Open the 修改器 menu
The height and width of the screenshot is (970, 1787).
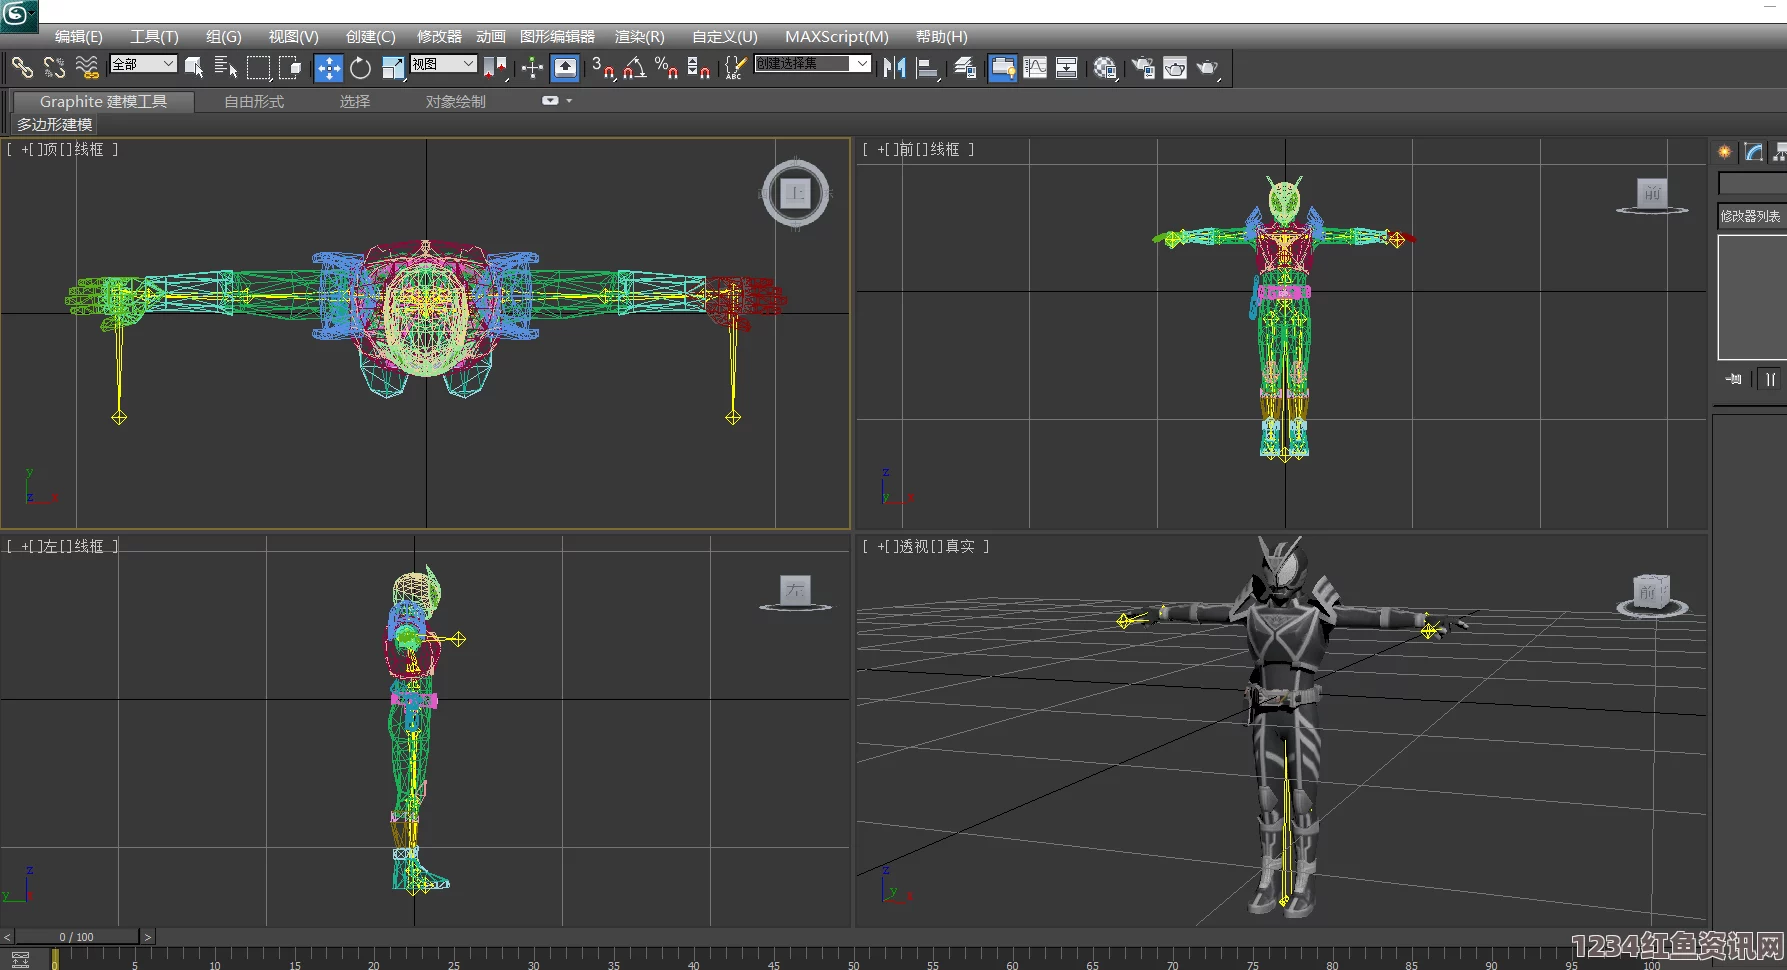click(439, 36)
